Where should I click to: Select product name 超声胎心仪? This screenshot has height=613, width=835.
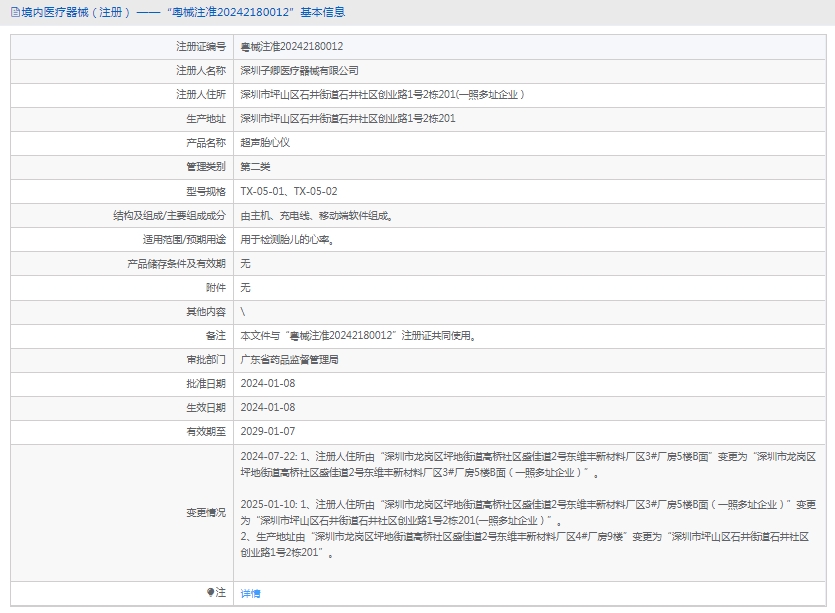coord(265,143)
